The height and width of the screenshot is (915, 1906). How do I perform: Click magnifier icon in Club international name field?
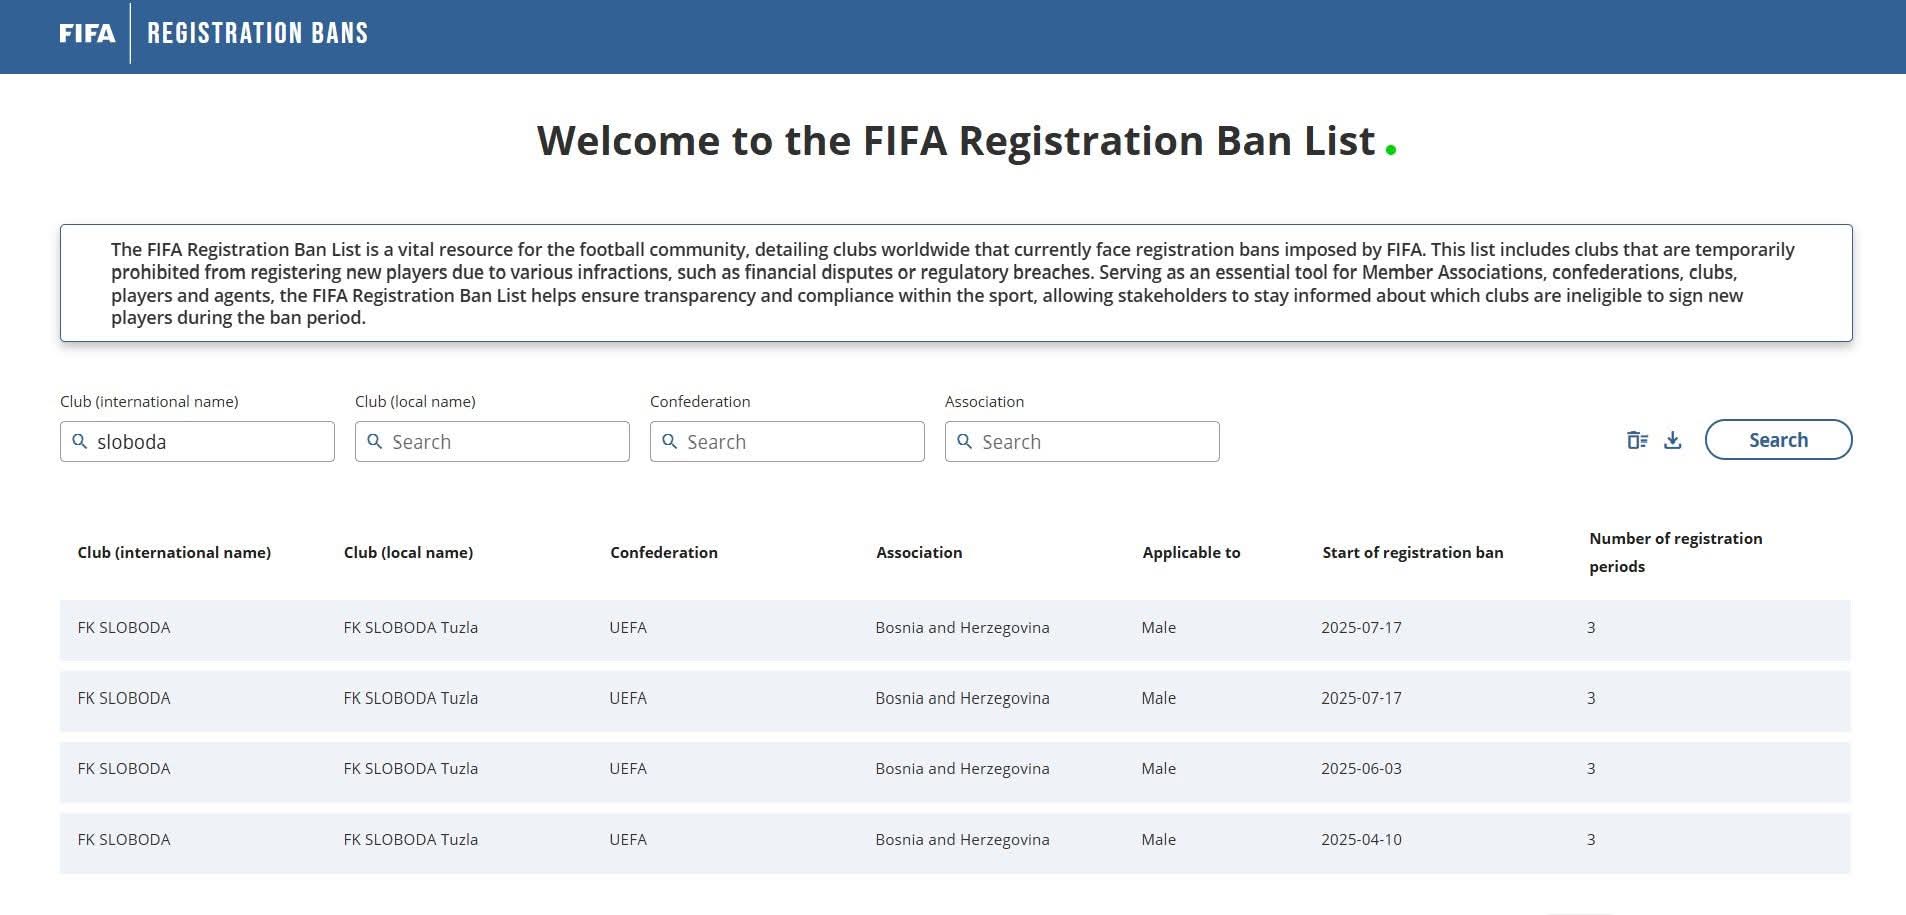[x=80, y=441]
